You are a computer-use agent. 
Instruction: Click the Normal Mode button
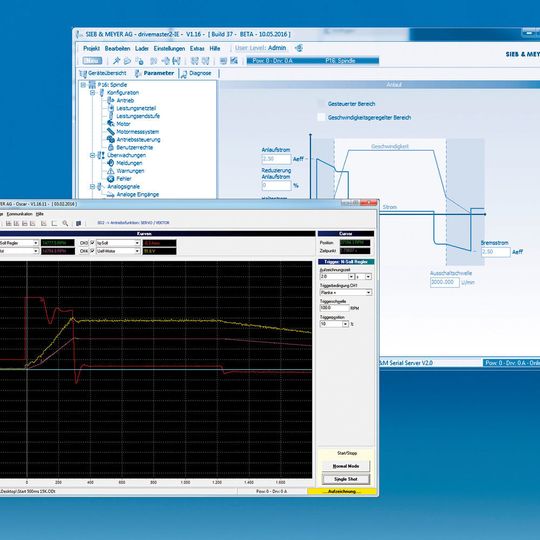346,466
